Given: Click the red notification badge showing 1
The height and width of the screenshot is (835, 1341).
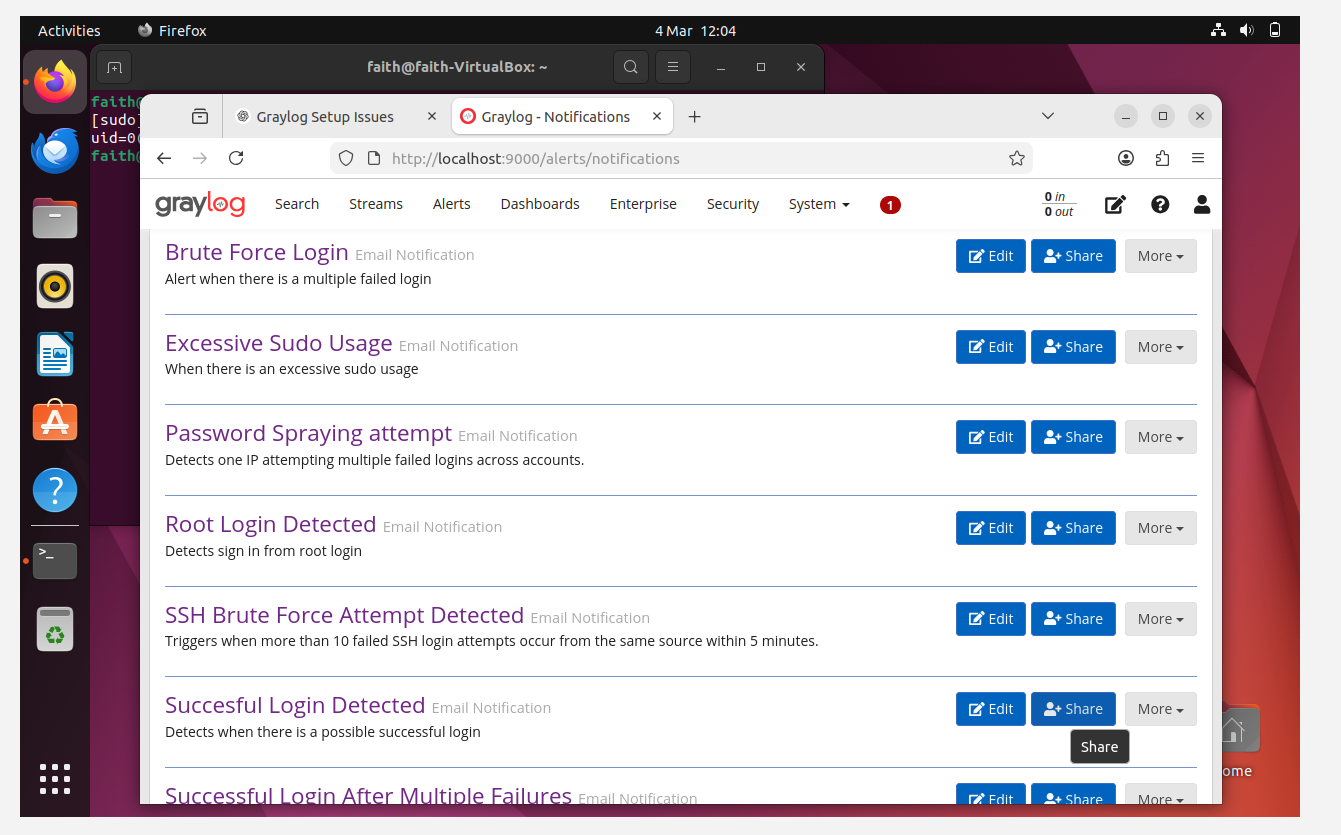Looking at the screenshot, I should tap(890, 205).
